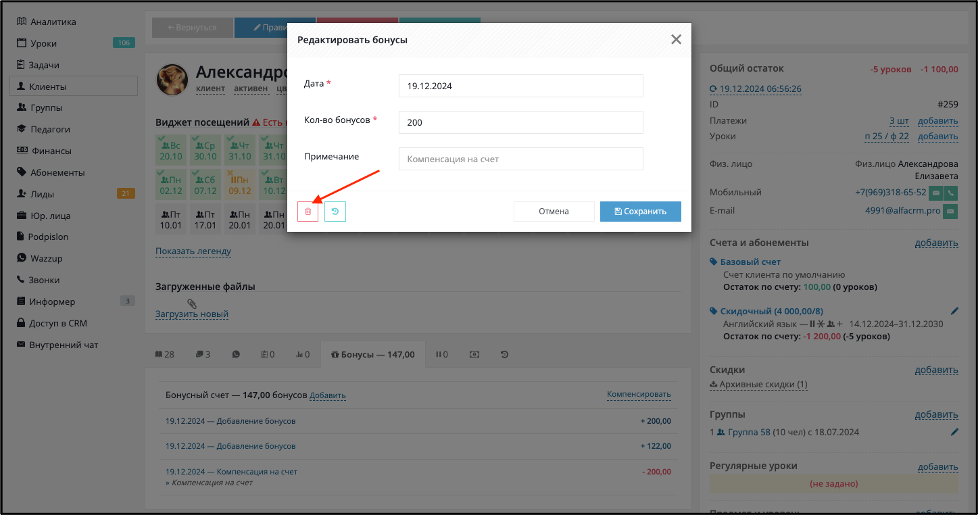979x516 pixels.
Task: Save bonuses with Сохранить button
Action: click(640, 211)
